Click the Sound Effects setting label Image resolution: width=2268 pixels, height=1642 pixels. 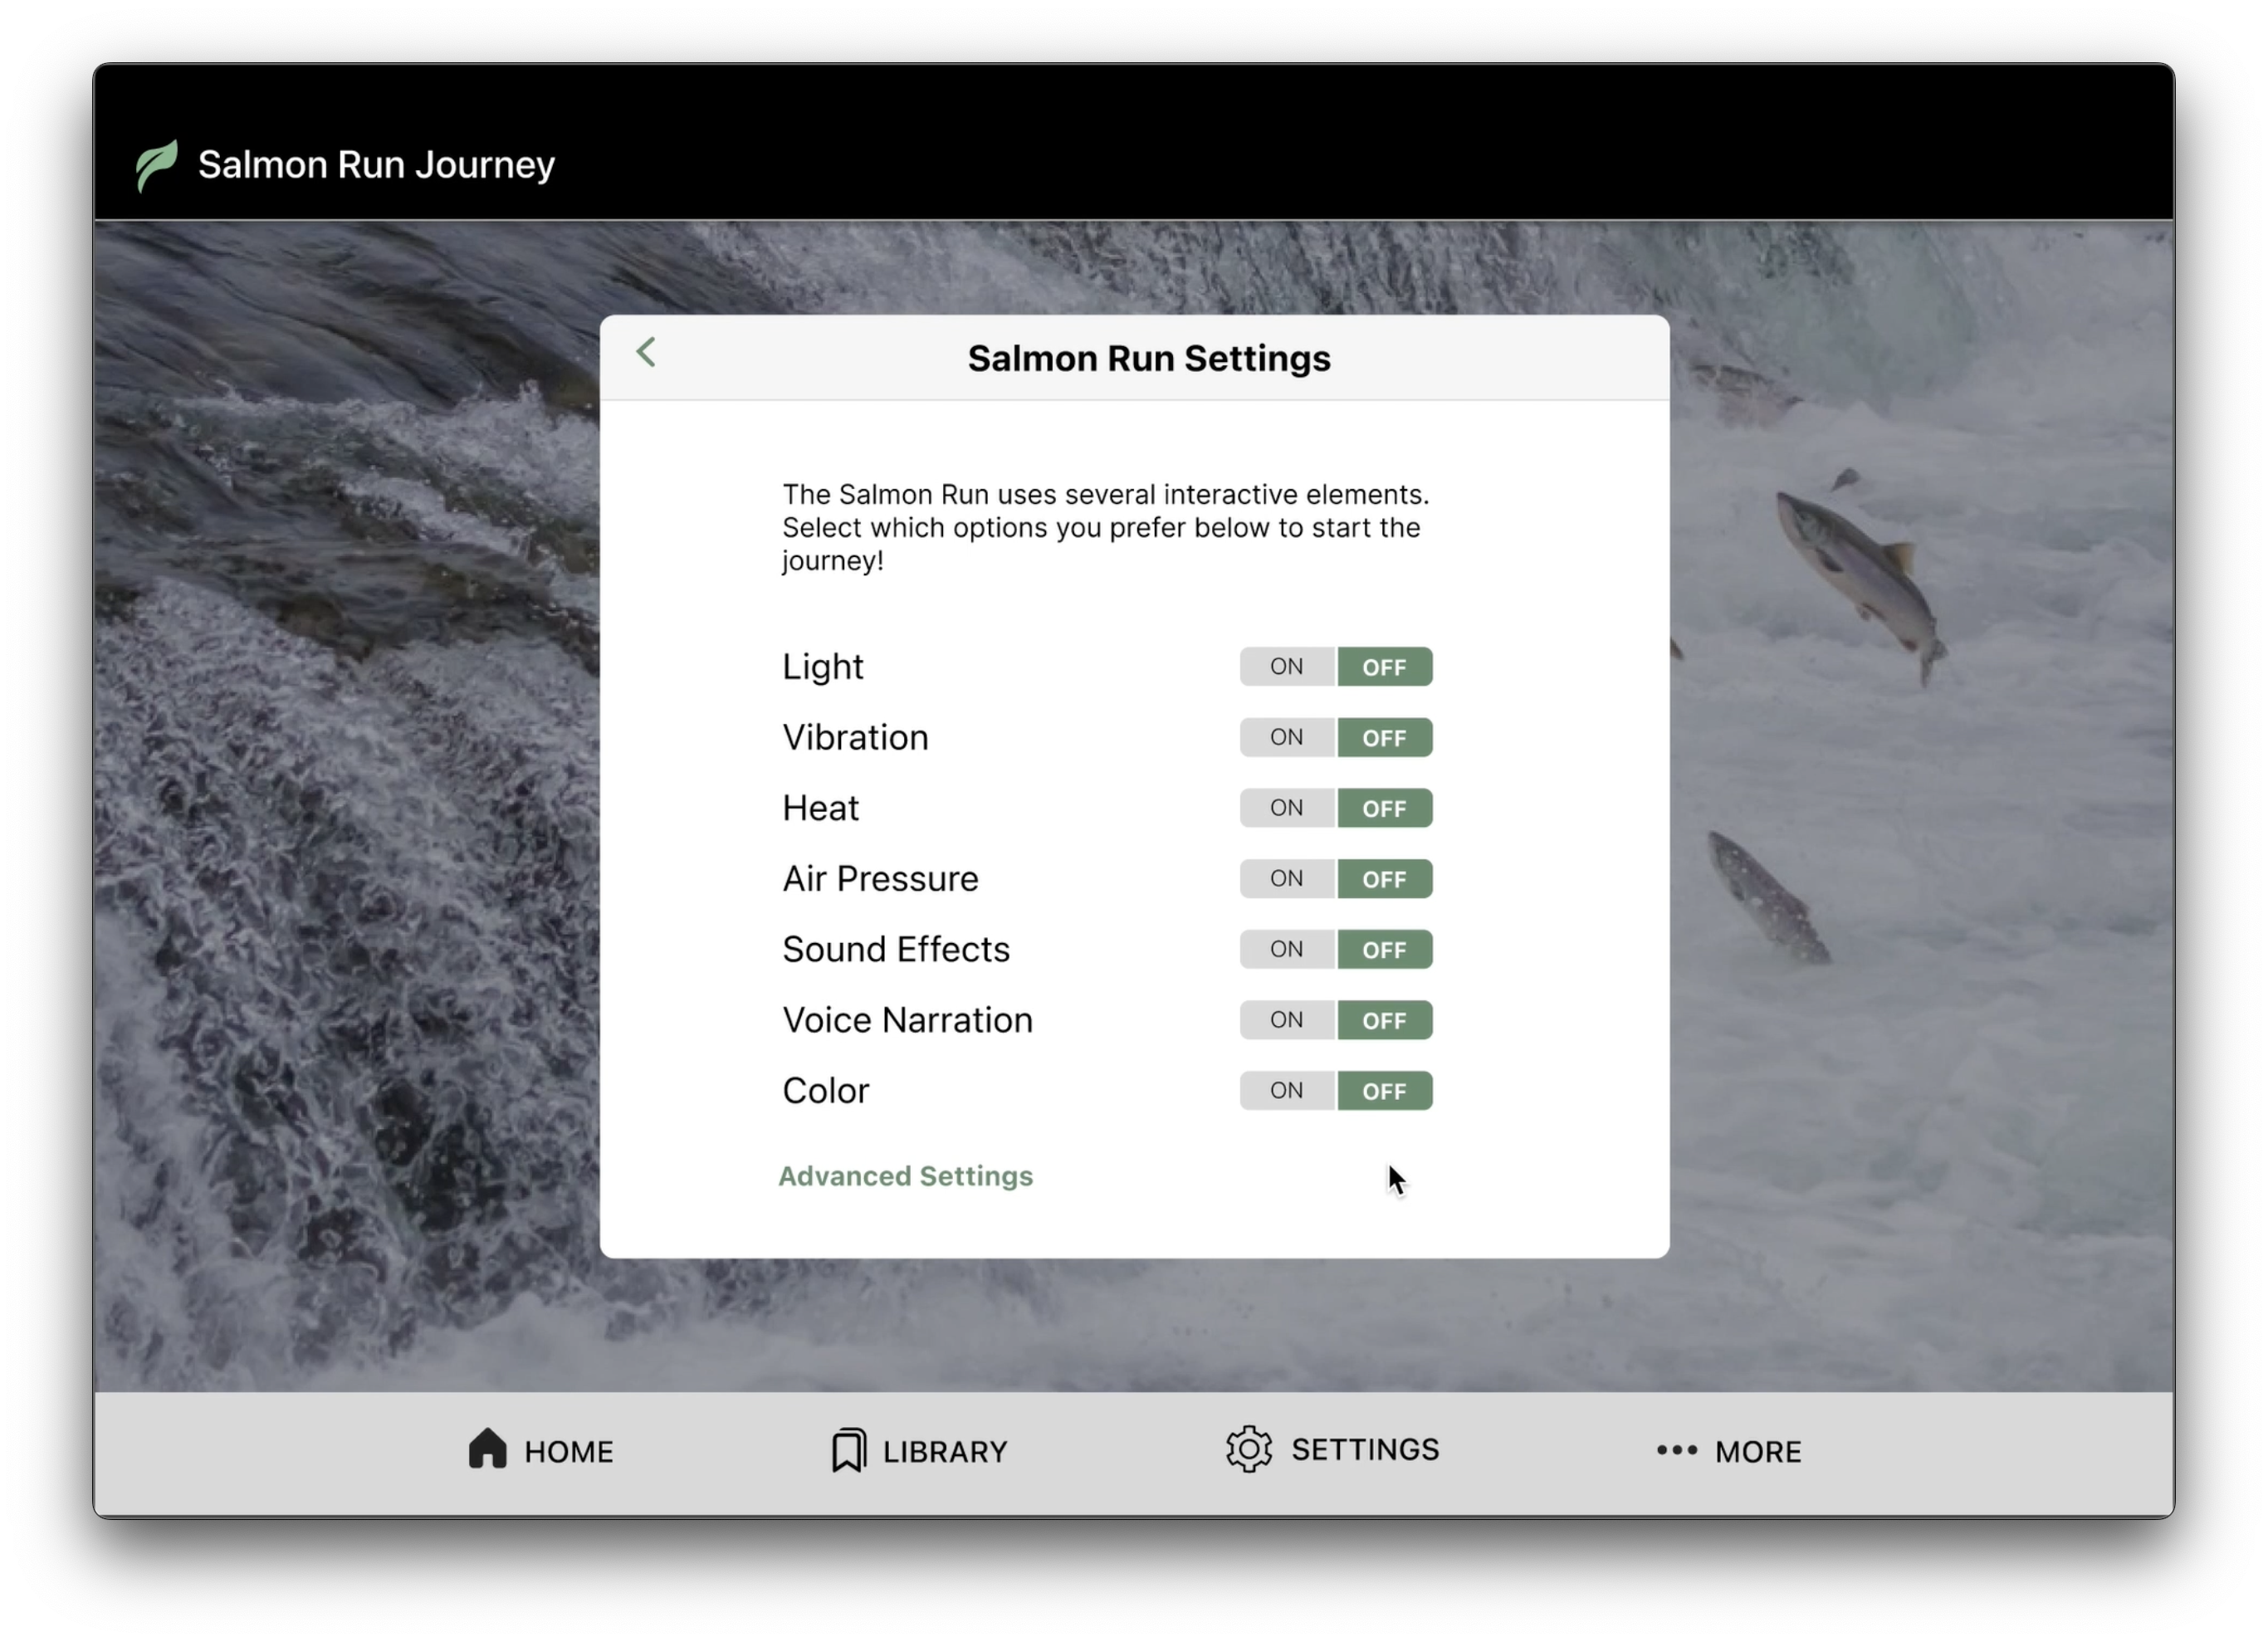(x=896, y=950)
